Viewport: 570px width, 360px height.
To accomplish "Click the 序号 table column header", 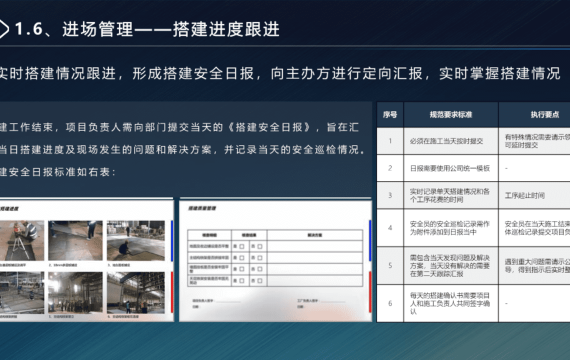I will click(x=390, y=115).
